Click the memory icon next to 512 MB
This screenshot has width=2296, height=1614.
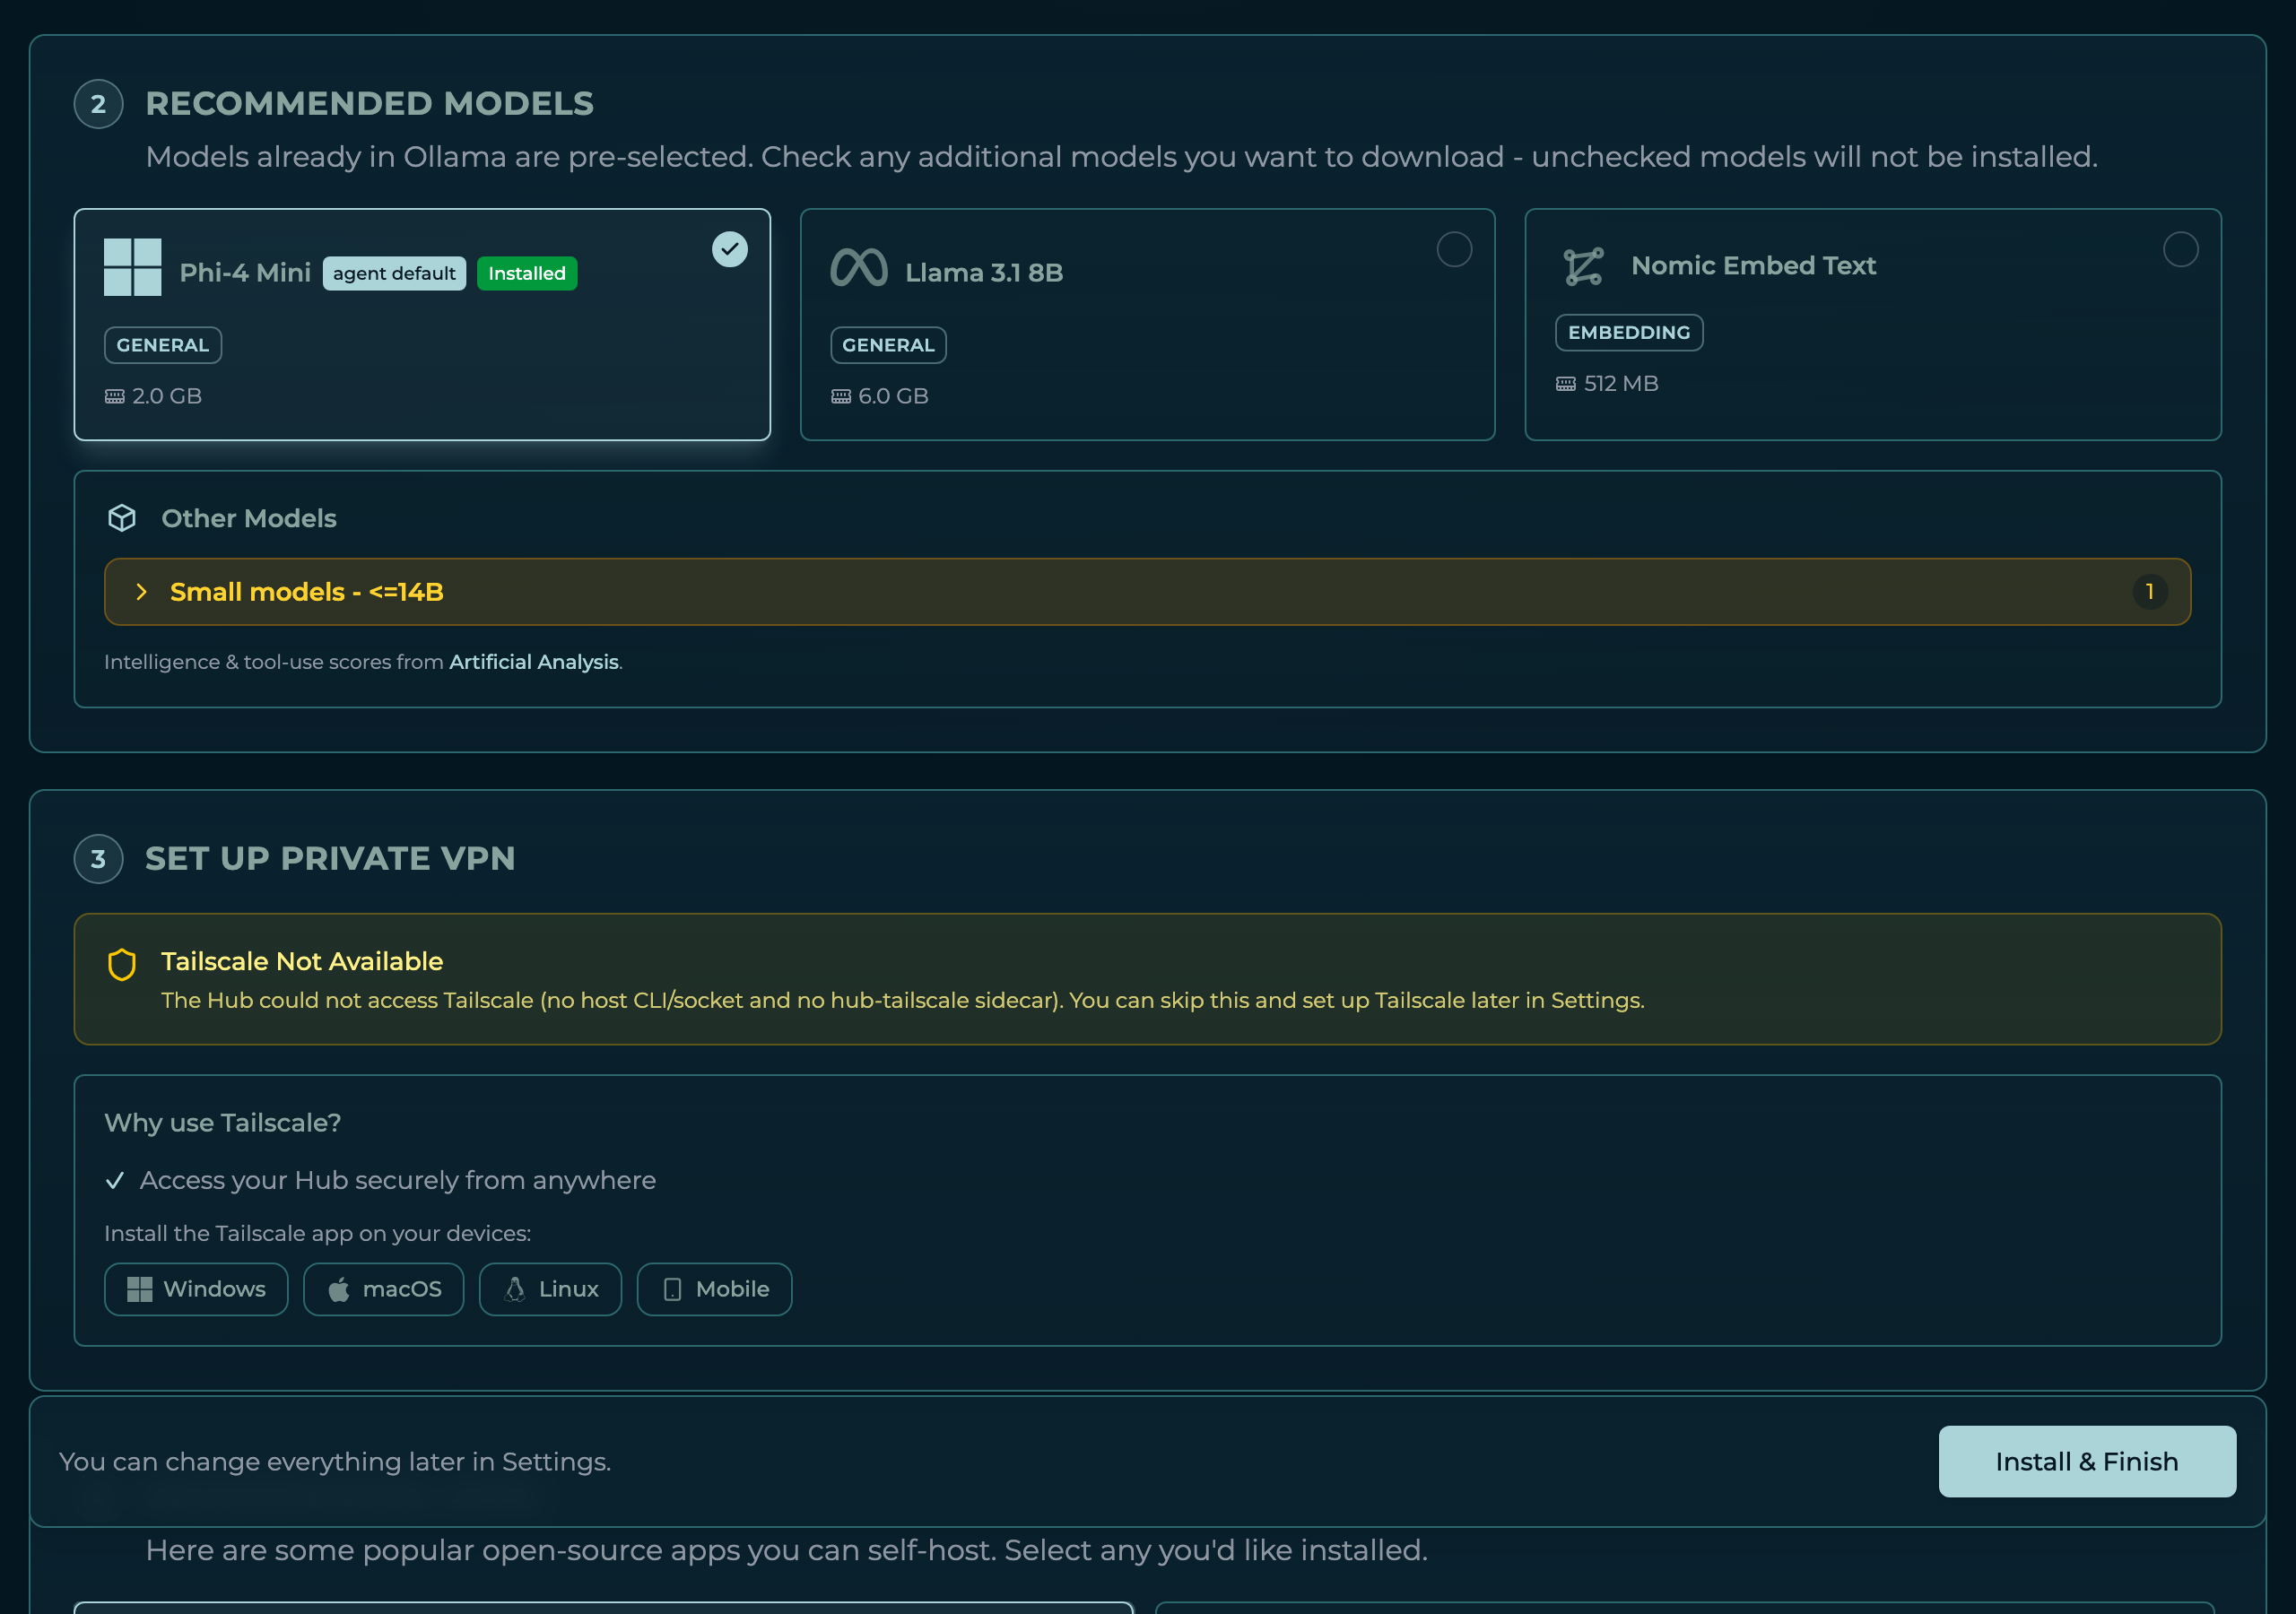click(x=1566, y=384)
